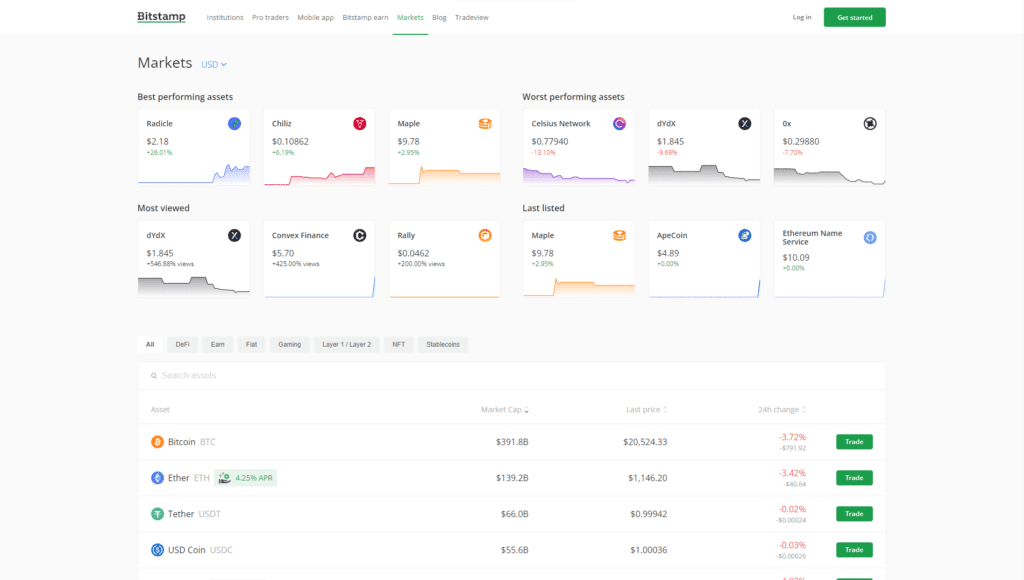The height and width of the screenshot is (580, 1024).
Task: Sort assets by 24h change
Action: coord(780,409)
